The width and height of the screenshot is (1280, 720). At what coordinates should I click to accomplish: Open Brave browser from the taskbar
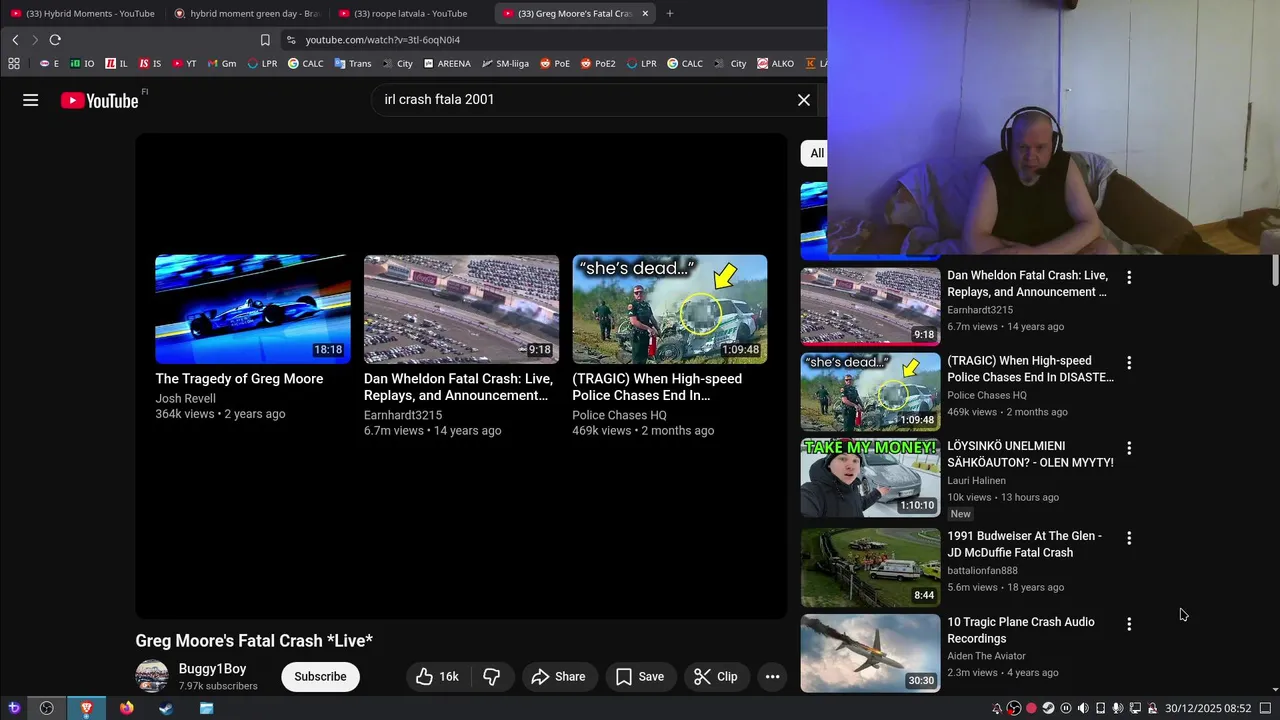pos(86,708)
